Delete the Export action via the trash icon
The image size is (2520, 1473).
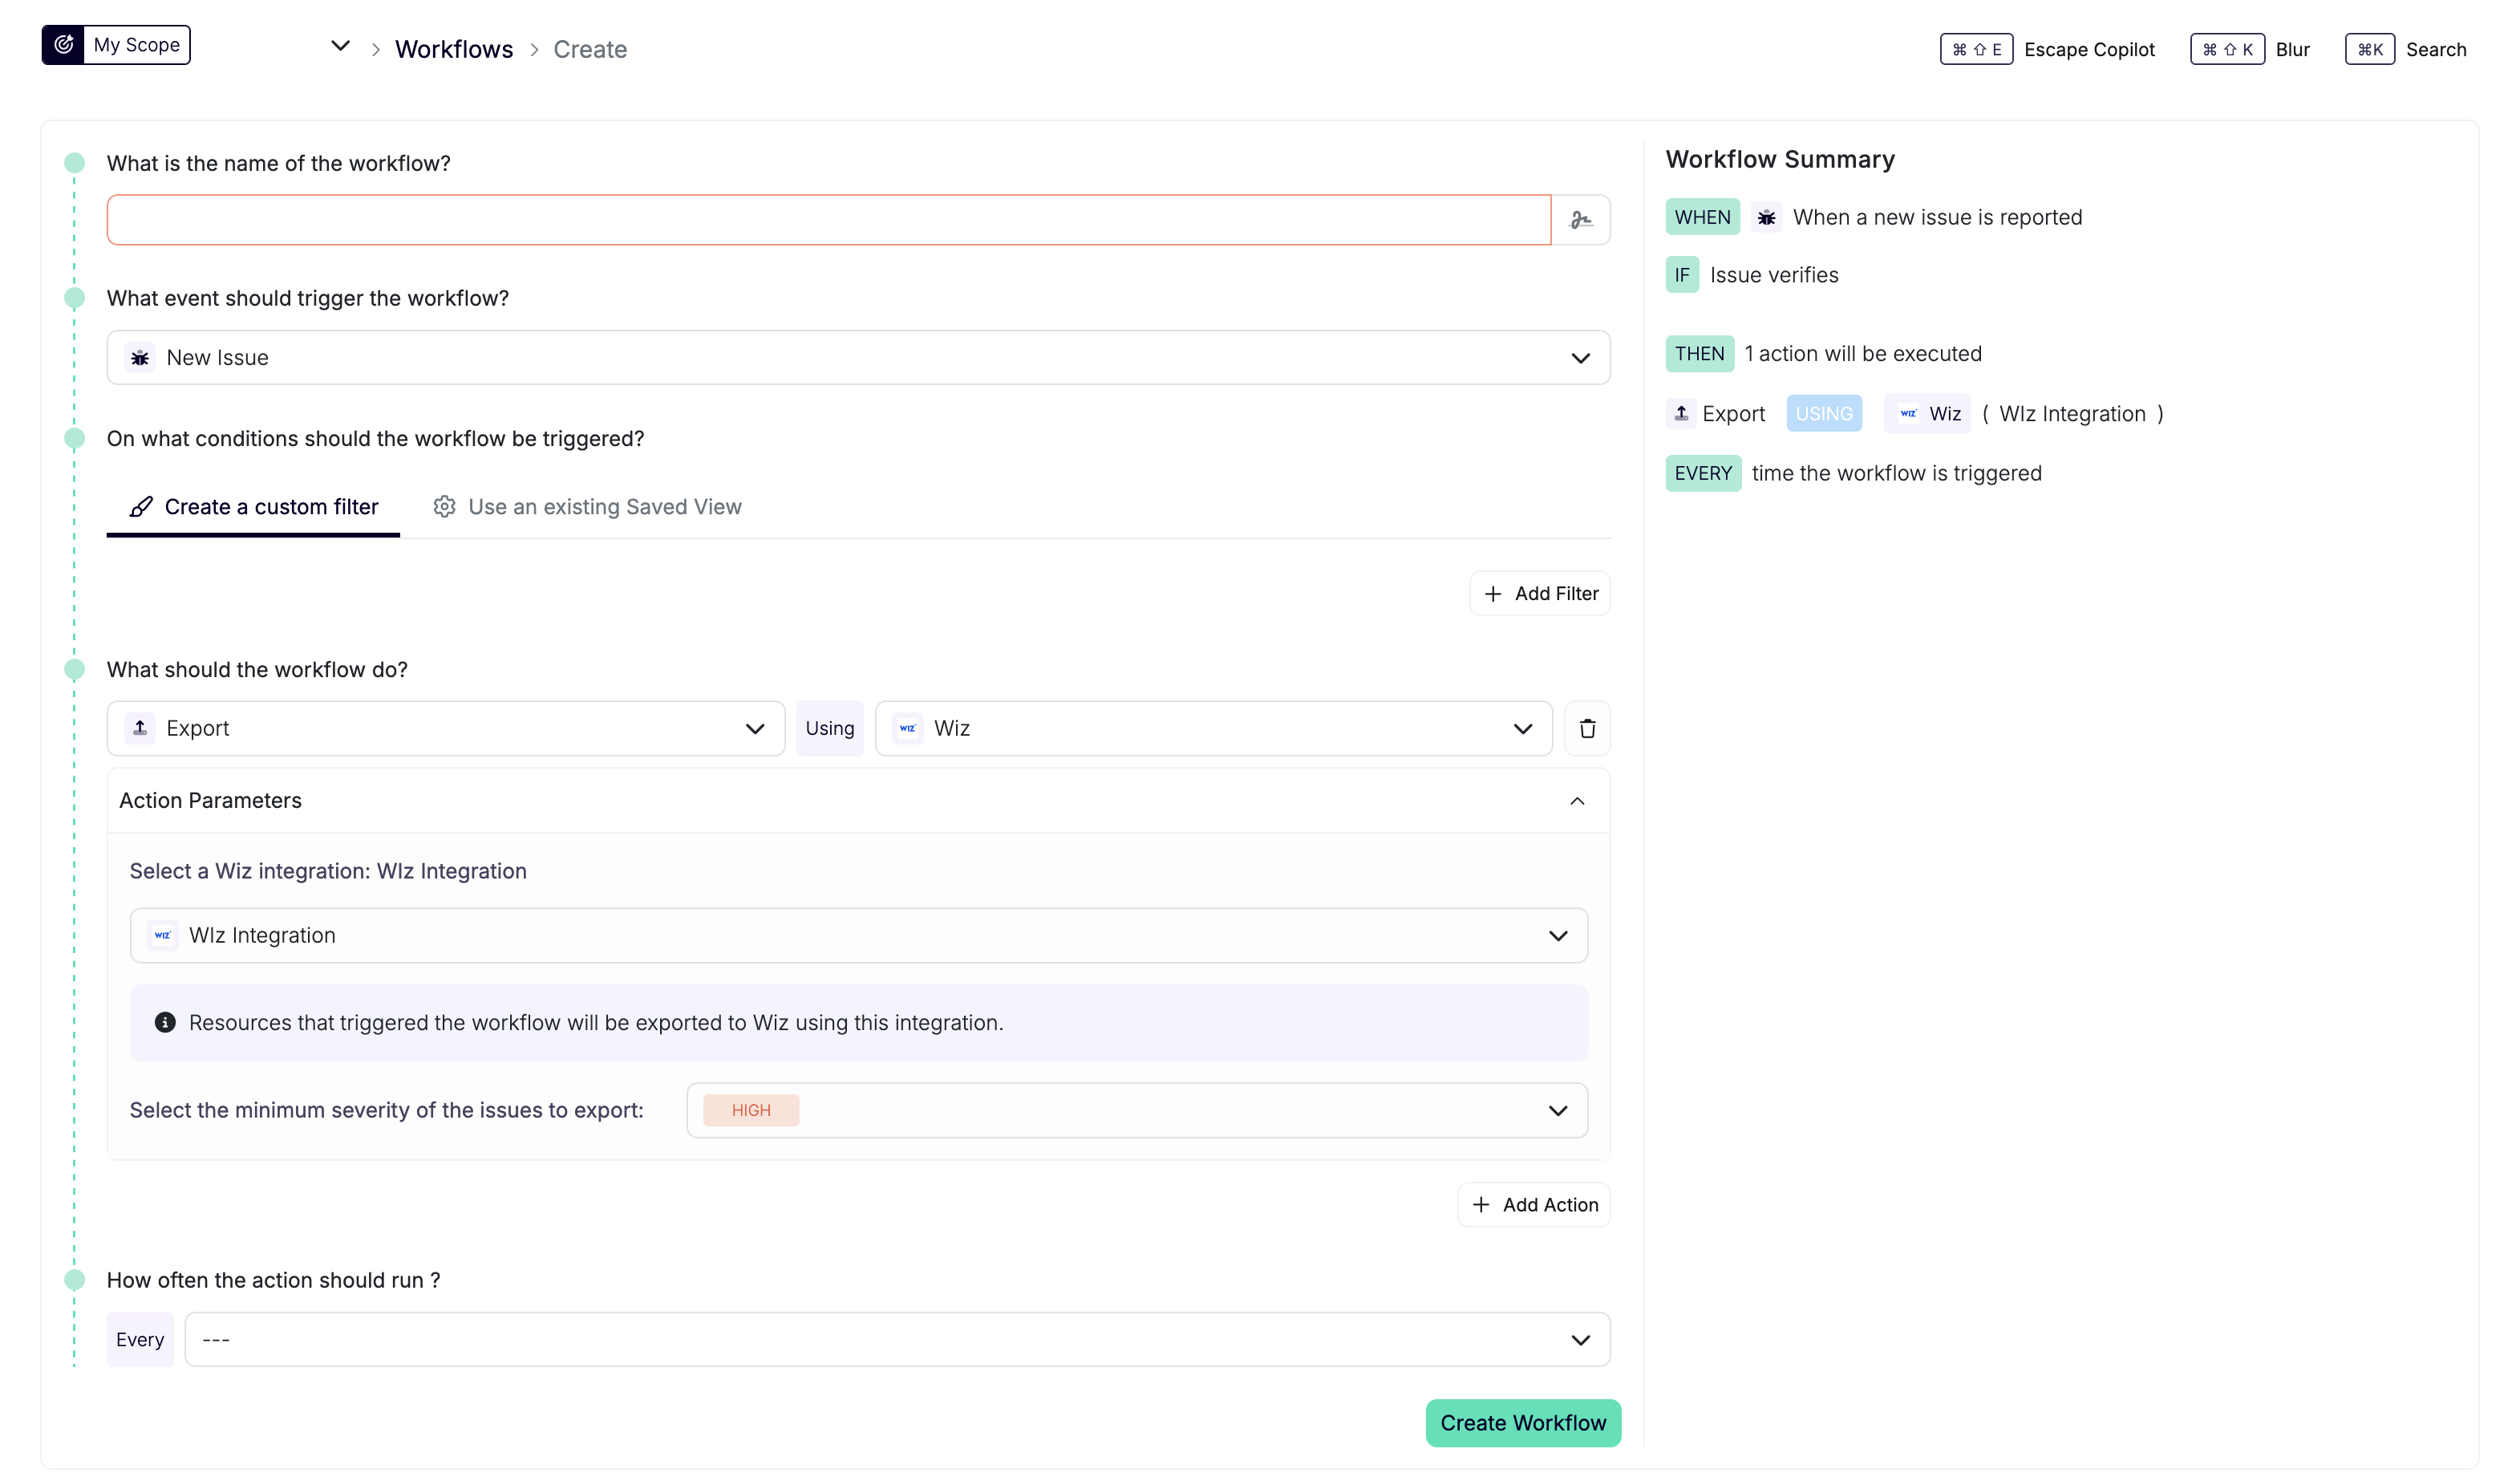click(x=1586, y=728)
